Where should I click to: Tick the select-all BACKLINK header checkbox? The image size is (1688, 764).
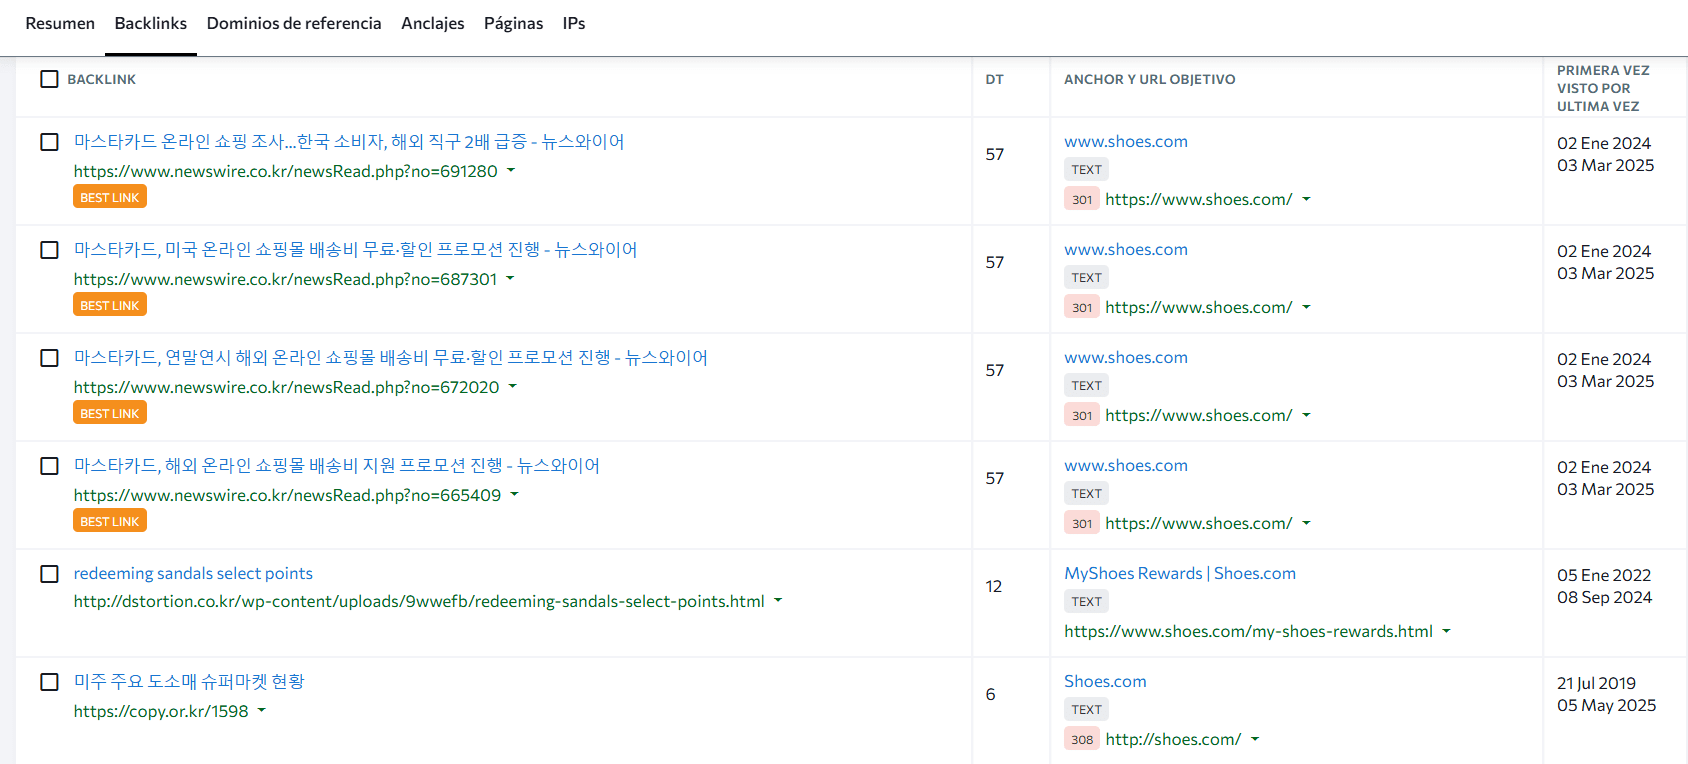[49, 79]
